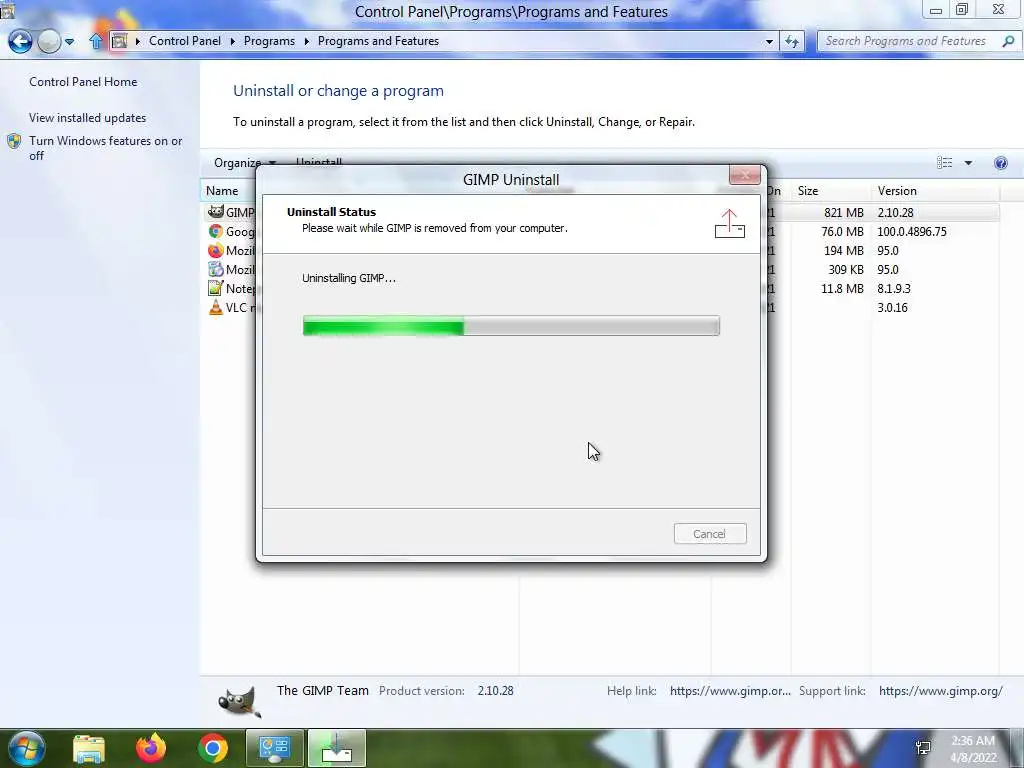The image size is (1024, 768).
Task: Click The GIMP Team publisher text
Action: coord(323,690)
